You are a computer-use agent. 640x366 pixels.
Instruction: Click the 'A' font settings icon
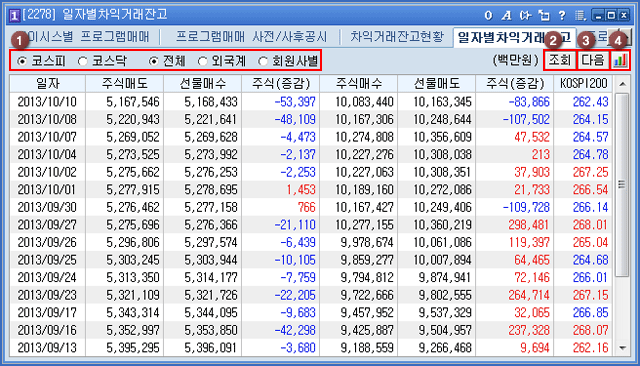point(507,16)
